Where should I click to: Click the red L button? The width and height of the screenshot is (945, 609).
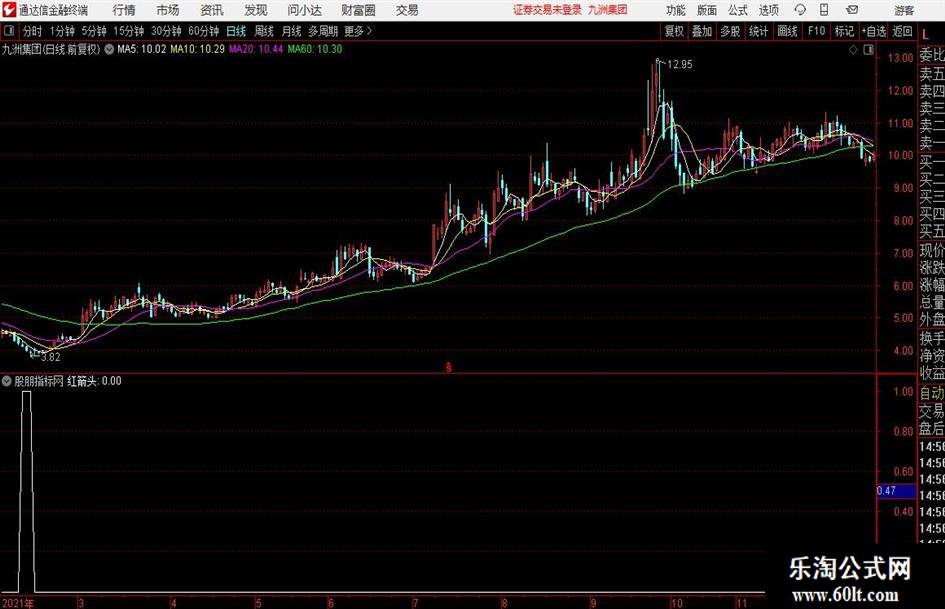pos(925,34)
